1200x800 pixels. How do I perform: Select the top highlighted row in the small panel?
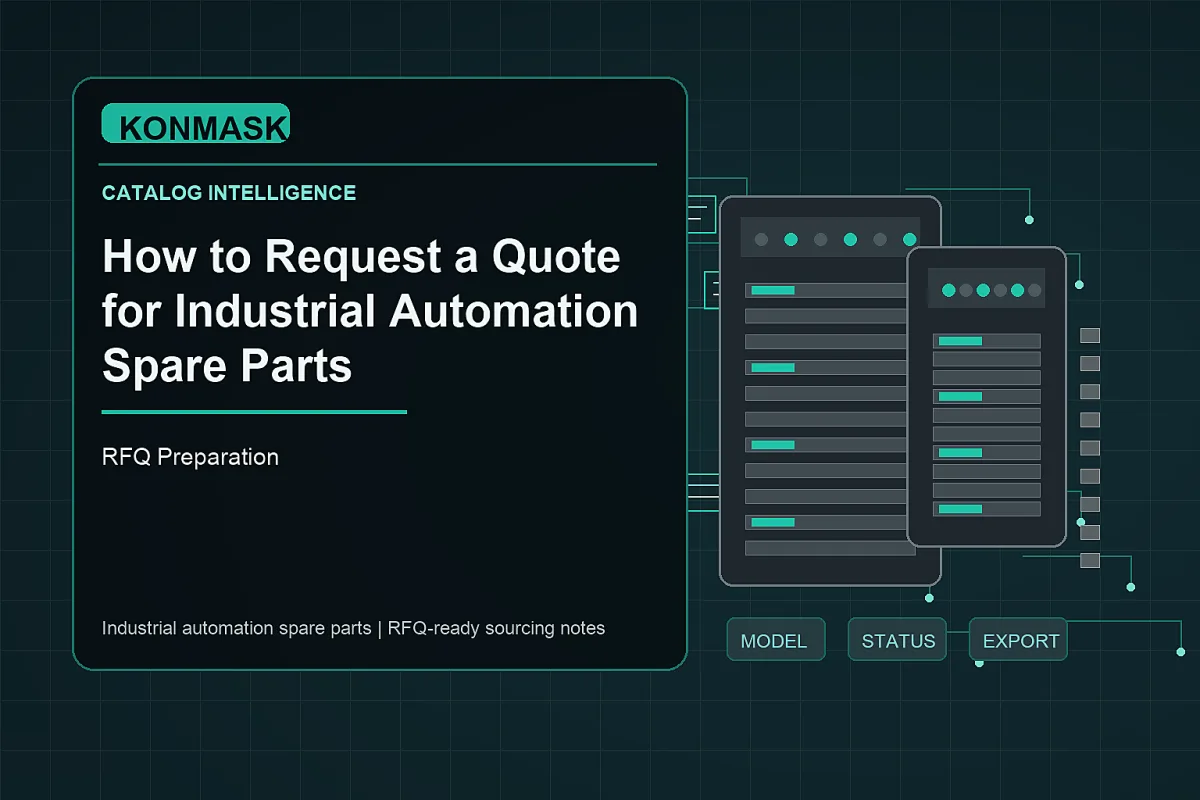coord(987,341)
